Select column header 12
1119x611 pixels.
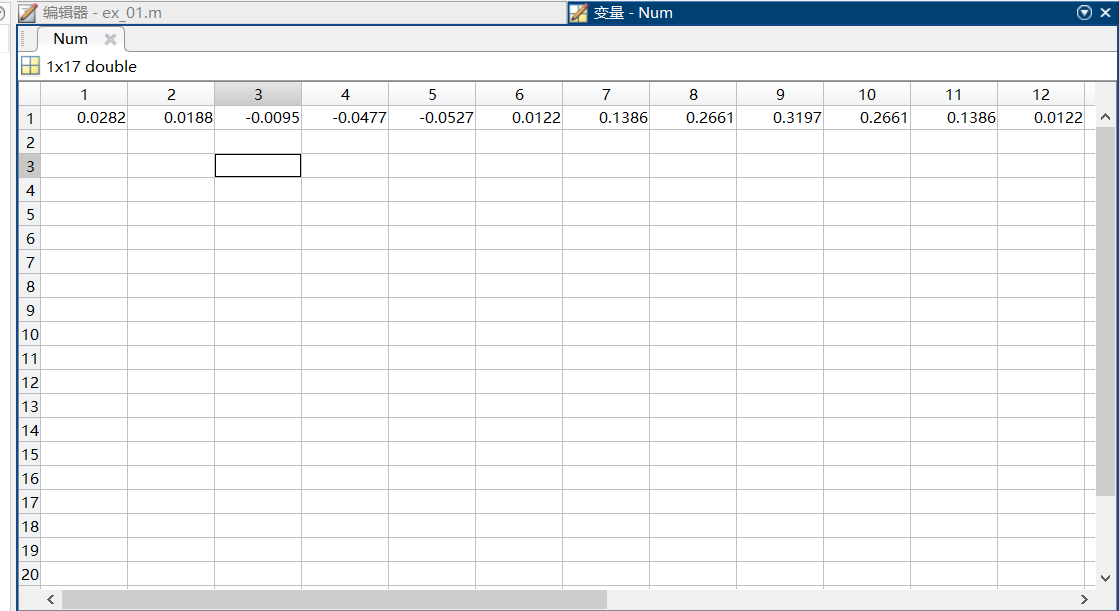[1041, 94]
